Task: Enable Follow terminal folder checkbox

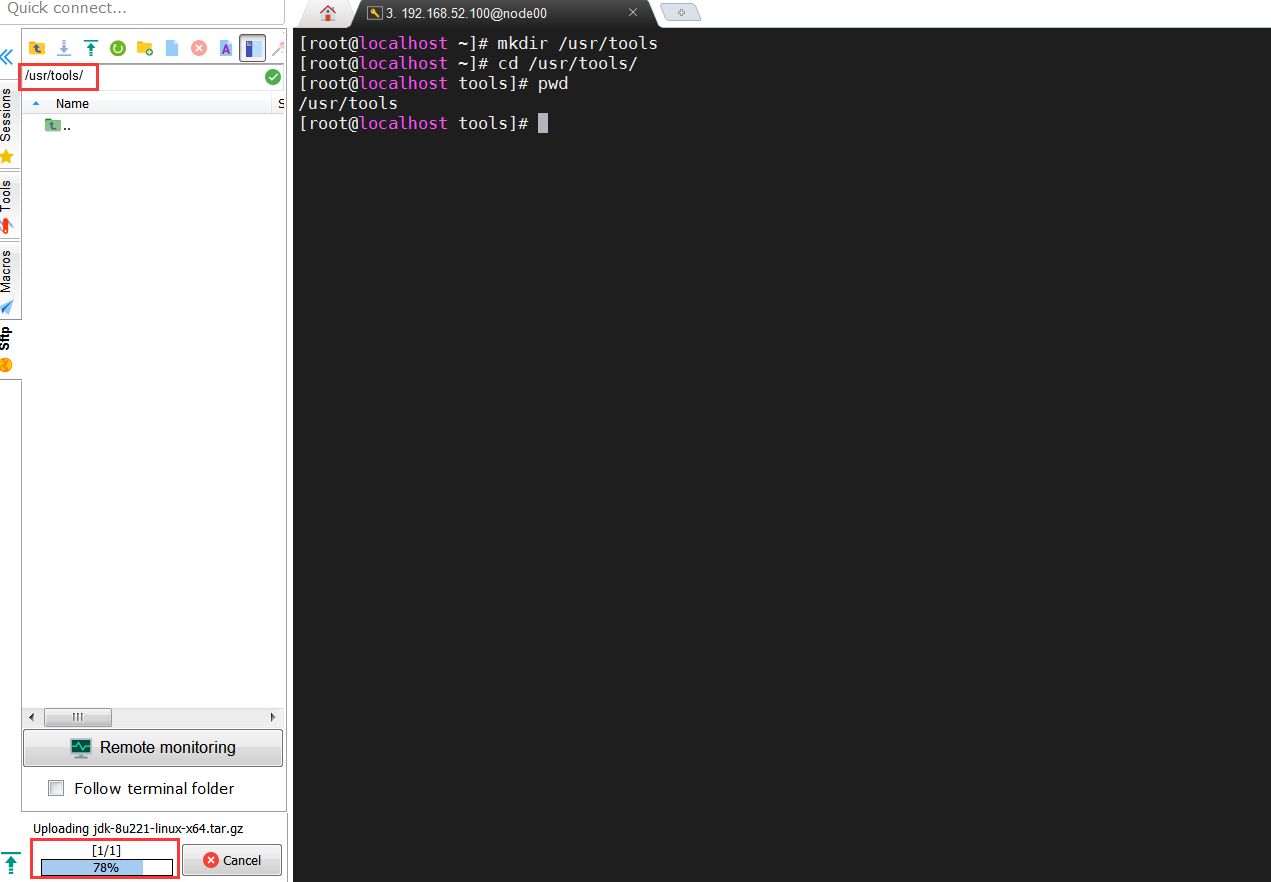Action: pyautogui.click(x=57, y=788)
